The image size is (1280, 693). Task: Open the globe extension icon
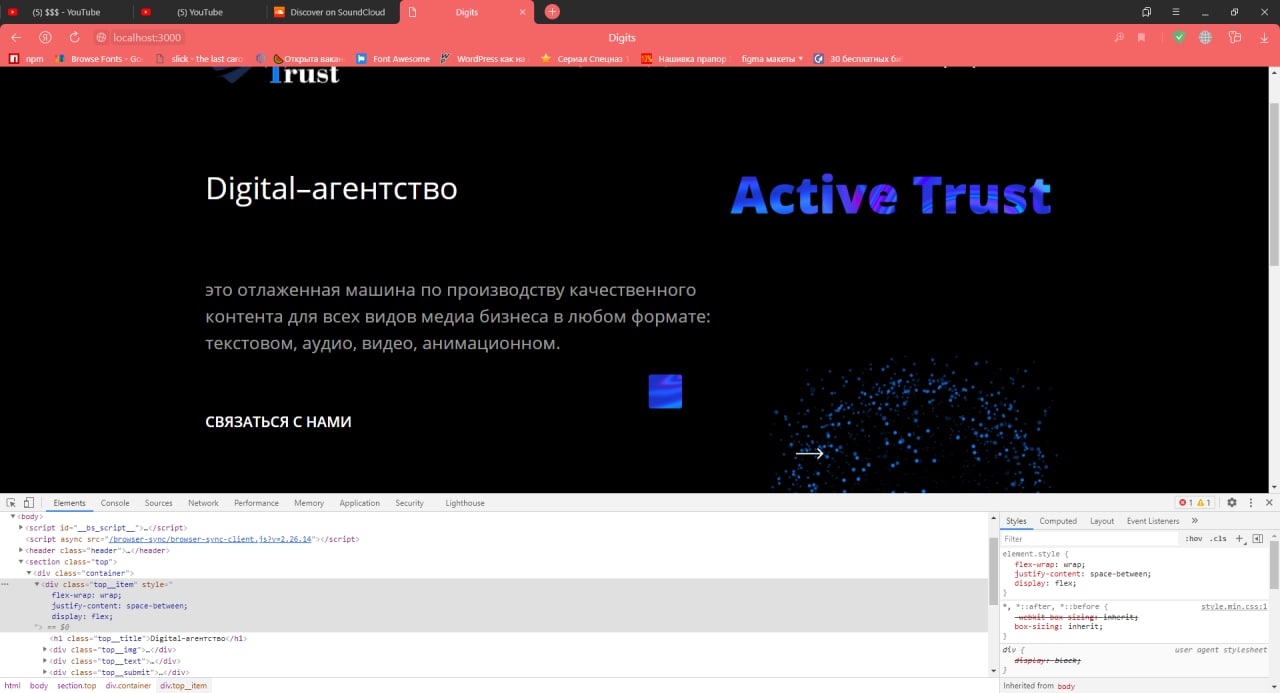tap(1205, 37)
